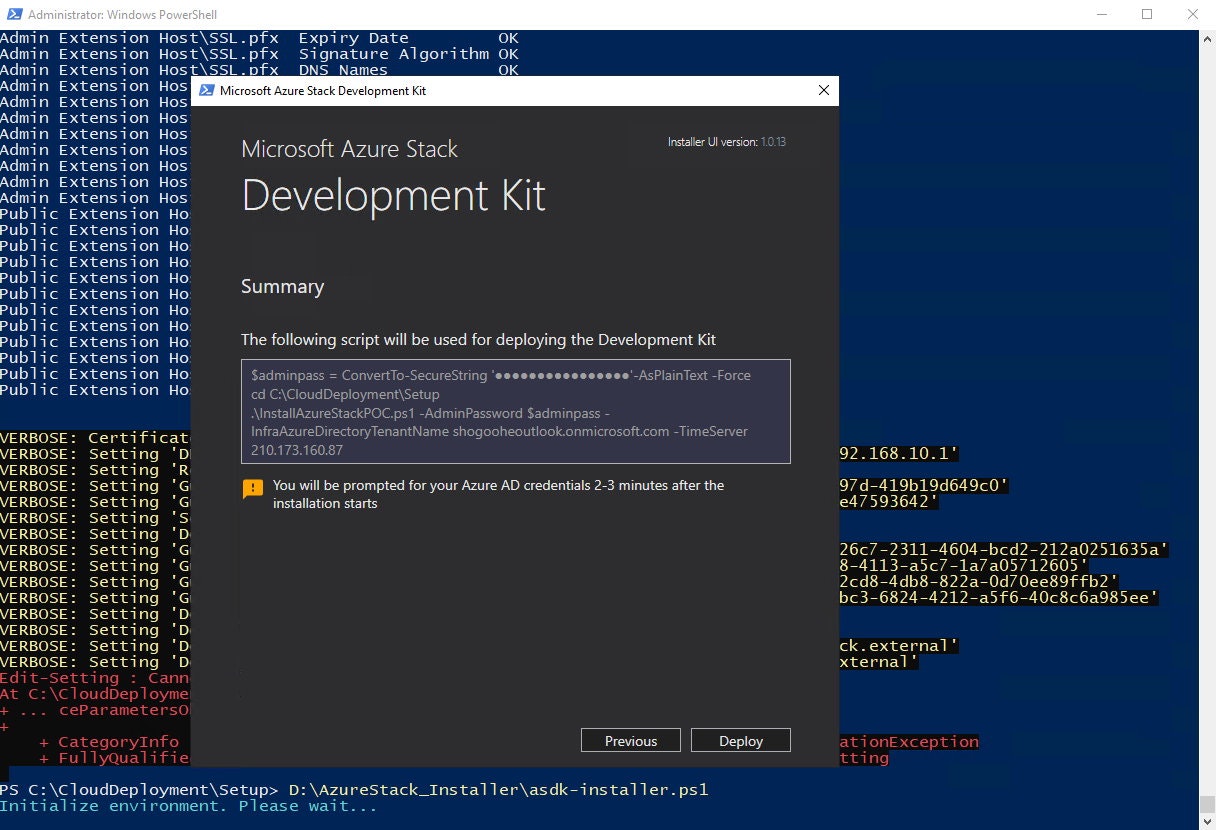Click the 'Initialize environment. Please wait...' line
Image resolution: width=1216 pixels, height=830 pixels.
(x=189, y=805)
